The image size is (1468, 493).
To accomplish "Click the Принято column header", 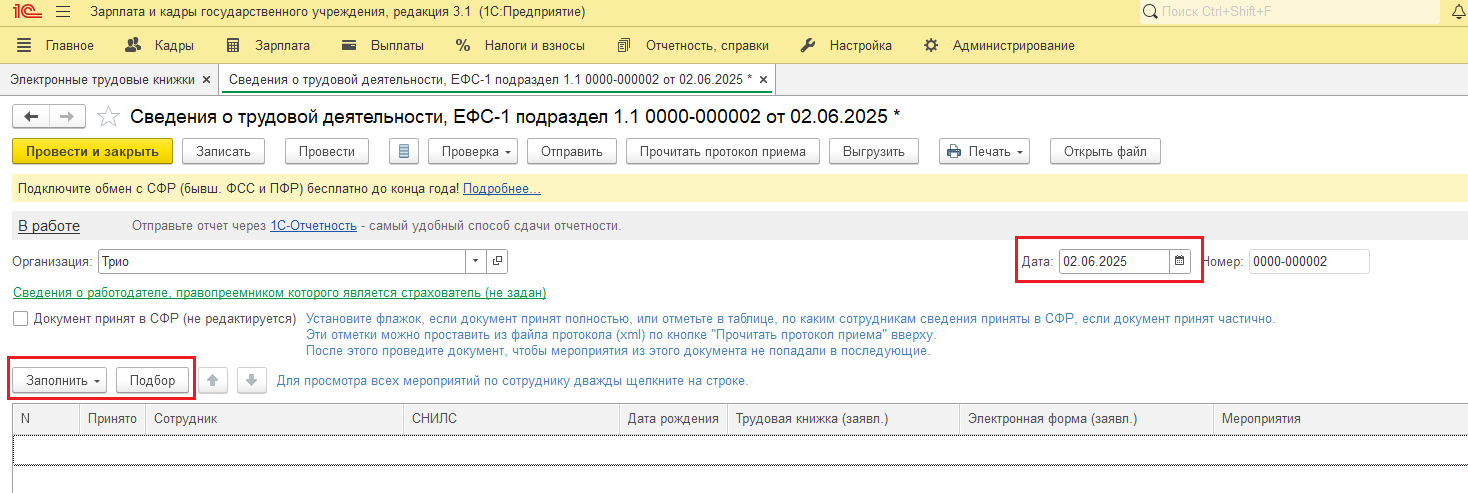I will coord(112,419).
